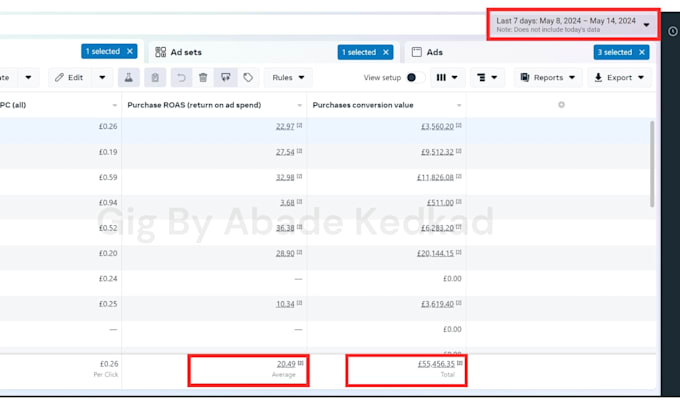Screen dimensions: 680x409
Task: Open the Export menu button
Action: coord(619,78)
